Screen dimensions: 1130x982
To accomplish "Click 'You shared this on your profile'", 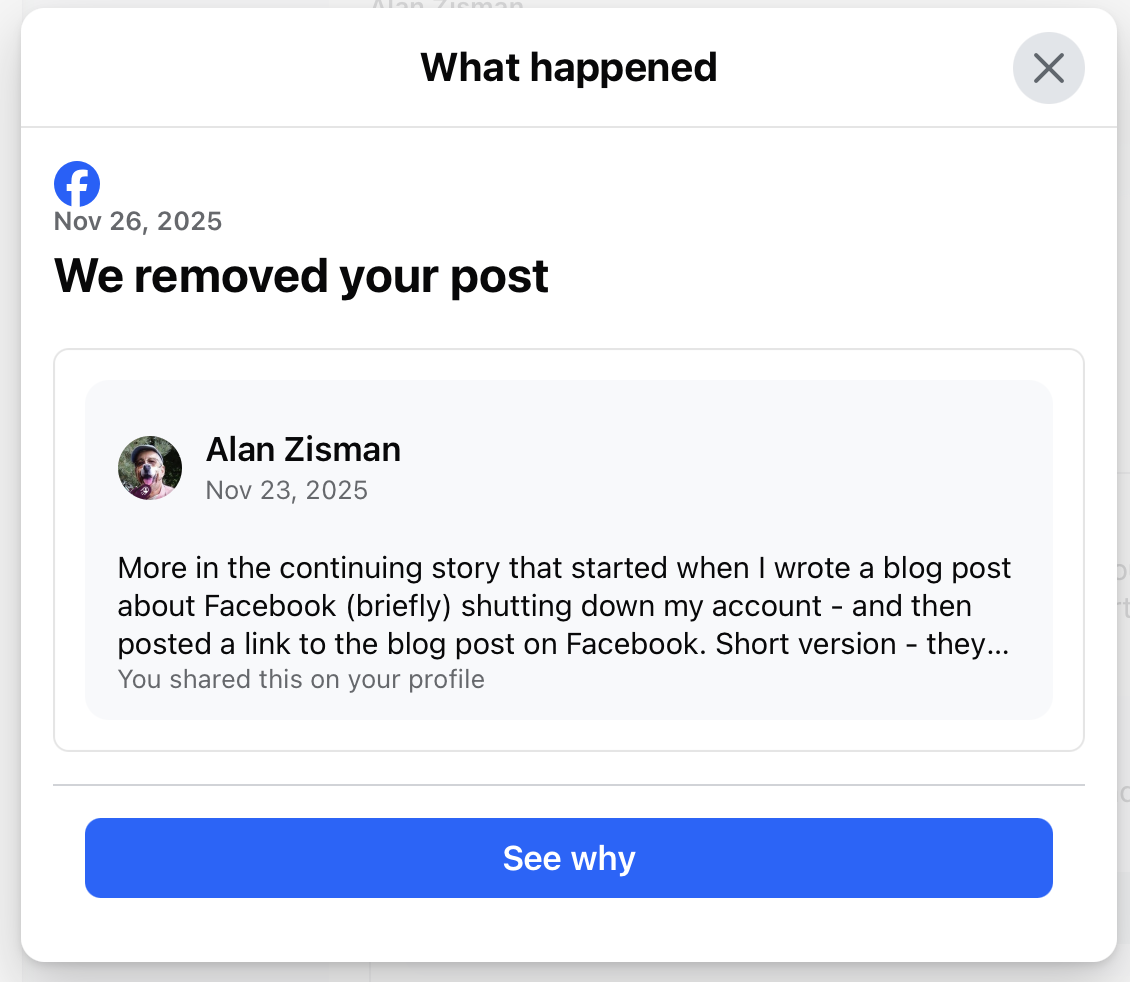I will coord(301,680).
